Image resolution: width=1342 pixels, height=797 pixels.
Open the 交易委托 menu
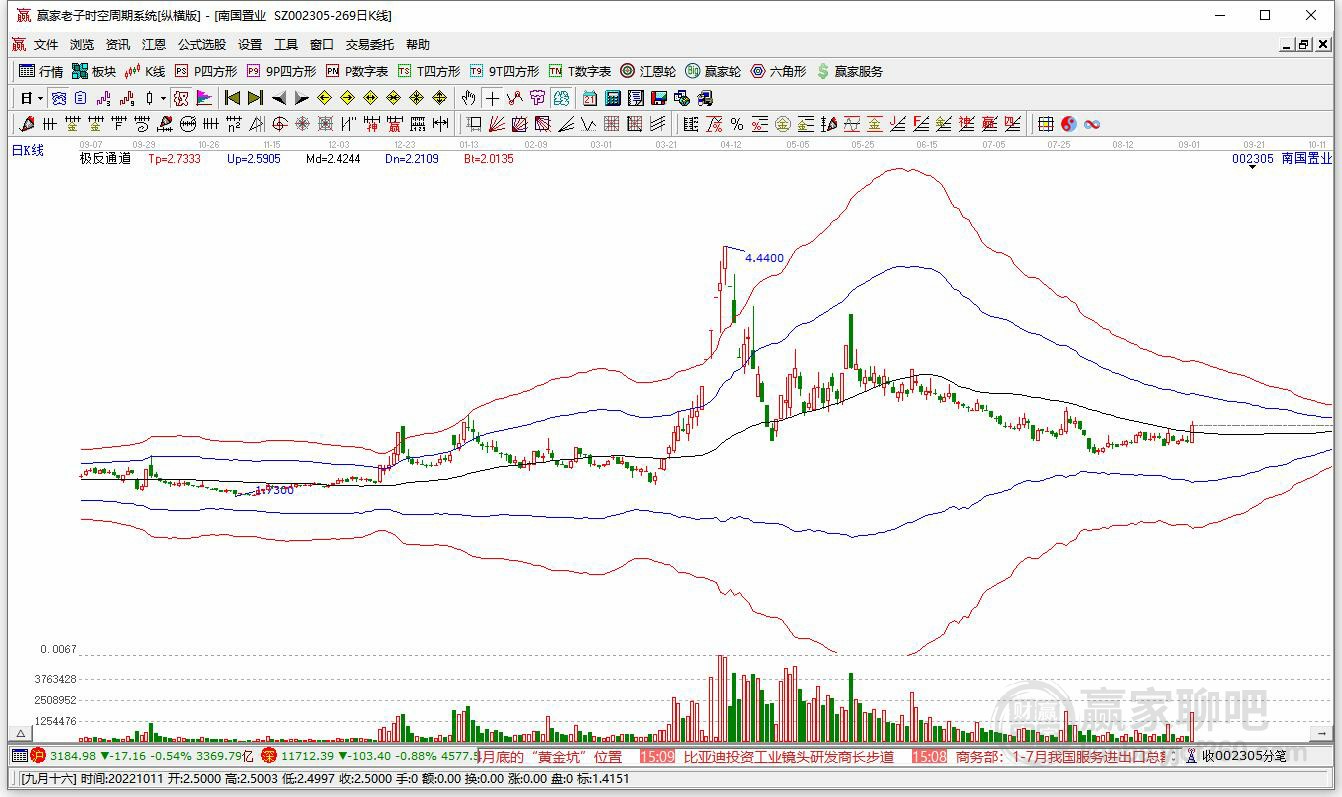point(370,45)
